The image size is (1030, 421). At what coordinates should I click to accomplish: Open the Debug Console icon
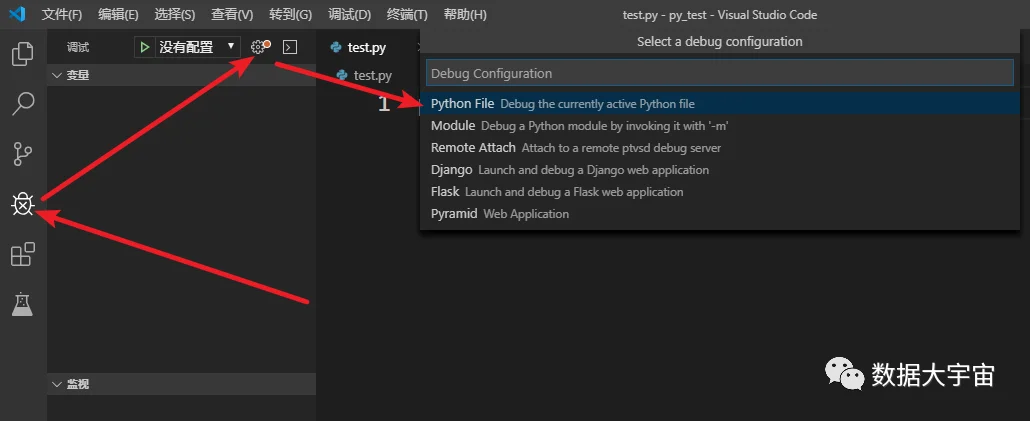[x=290, y=47]
